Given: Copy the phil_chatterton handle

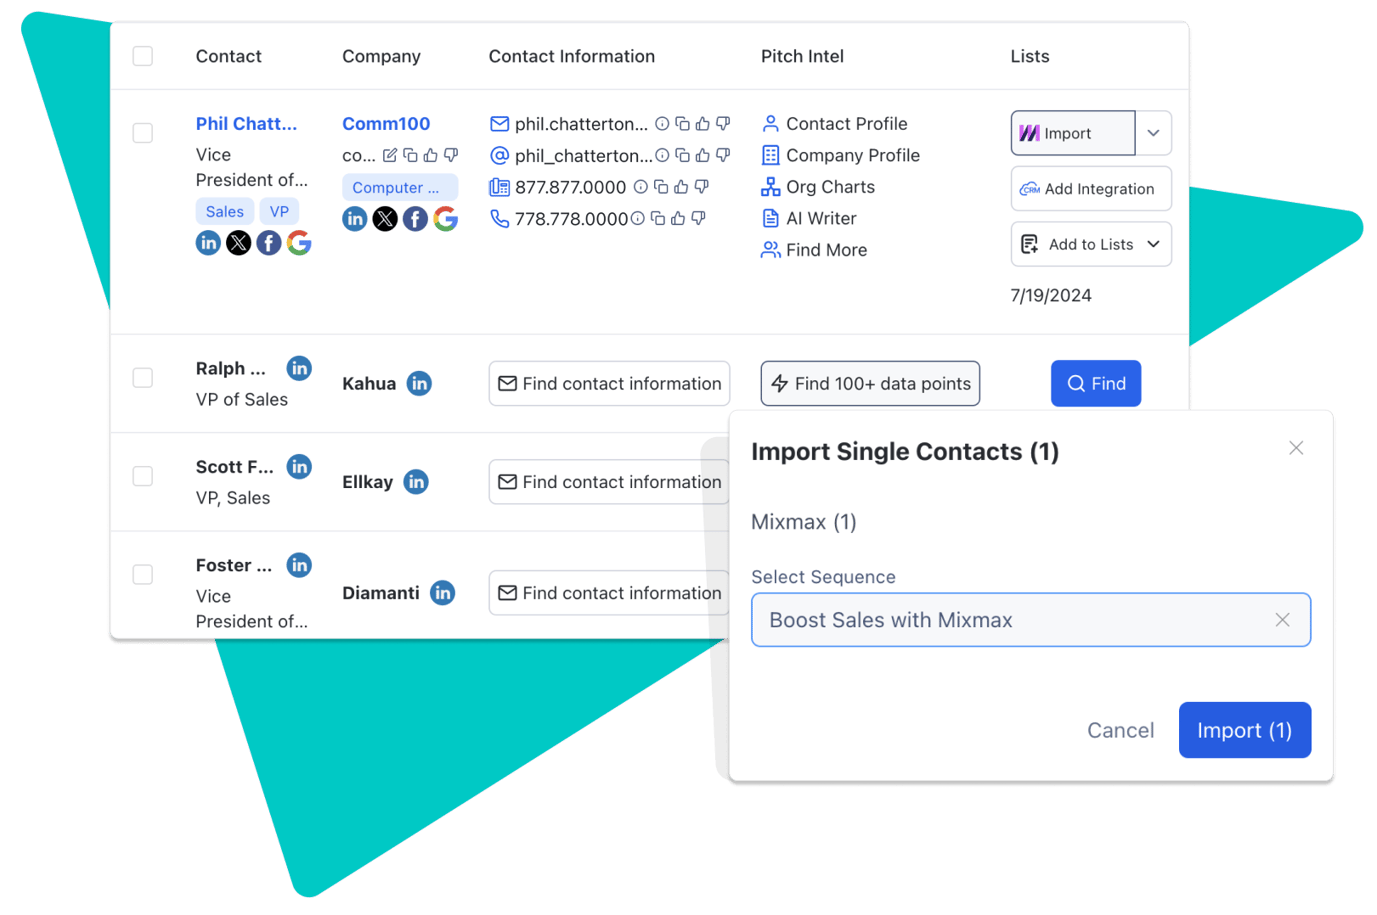Looking at the screenshot, I should click(682, 155).
